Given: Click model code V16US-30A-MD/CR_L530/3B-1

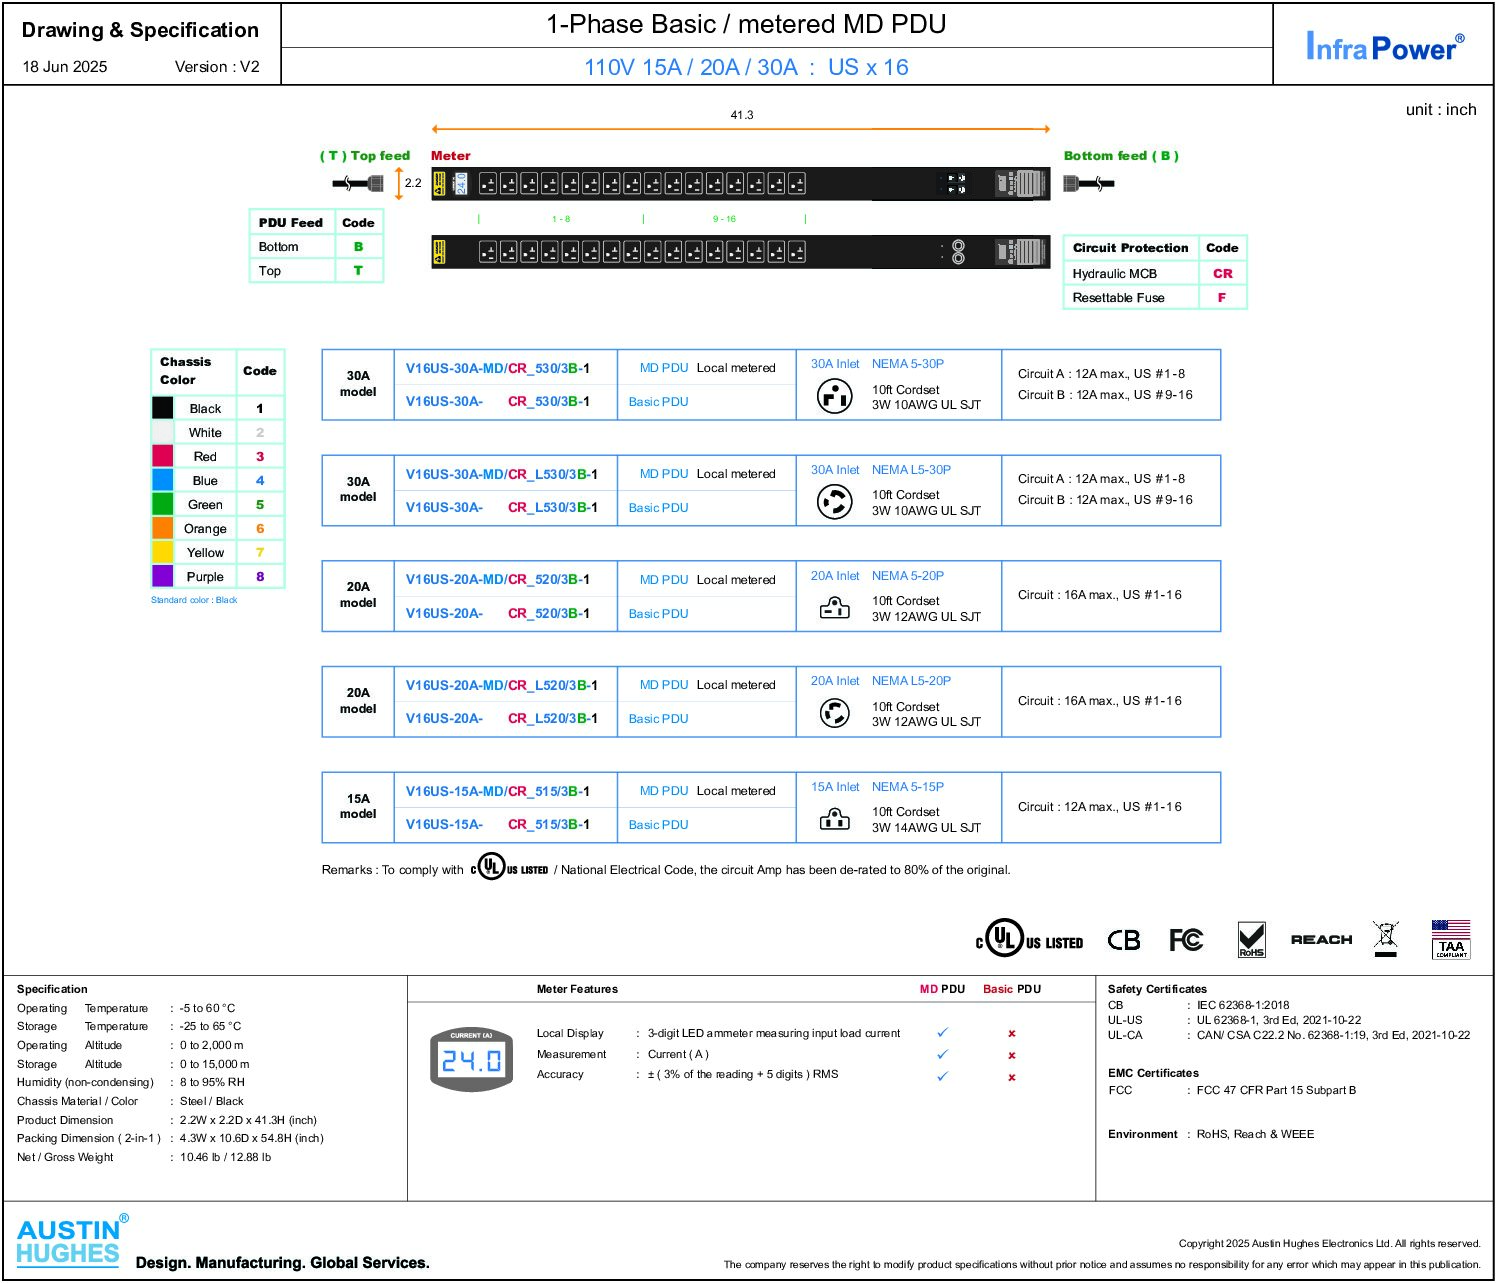Looking at the screenshot, I should pyautogui.click(x=501, y=474).
